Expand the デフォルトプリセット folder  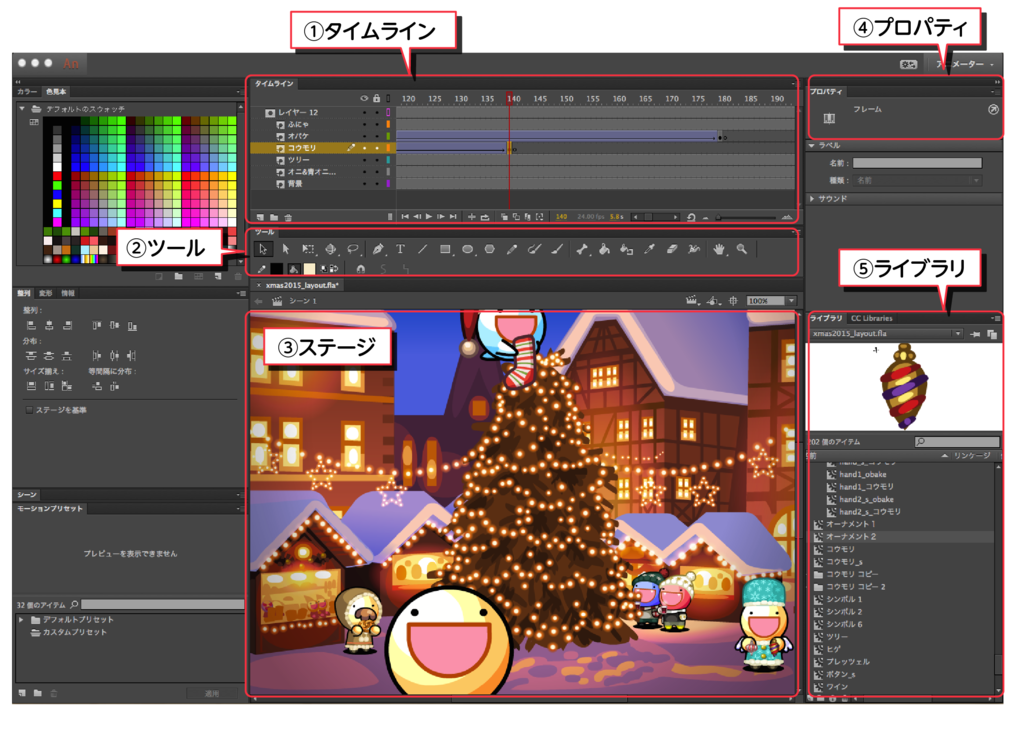[22, 619]
